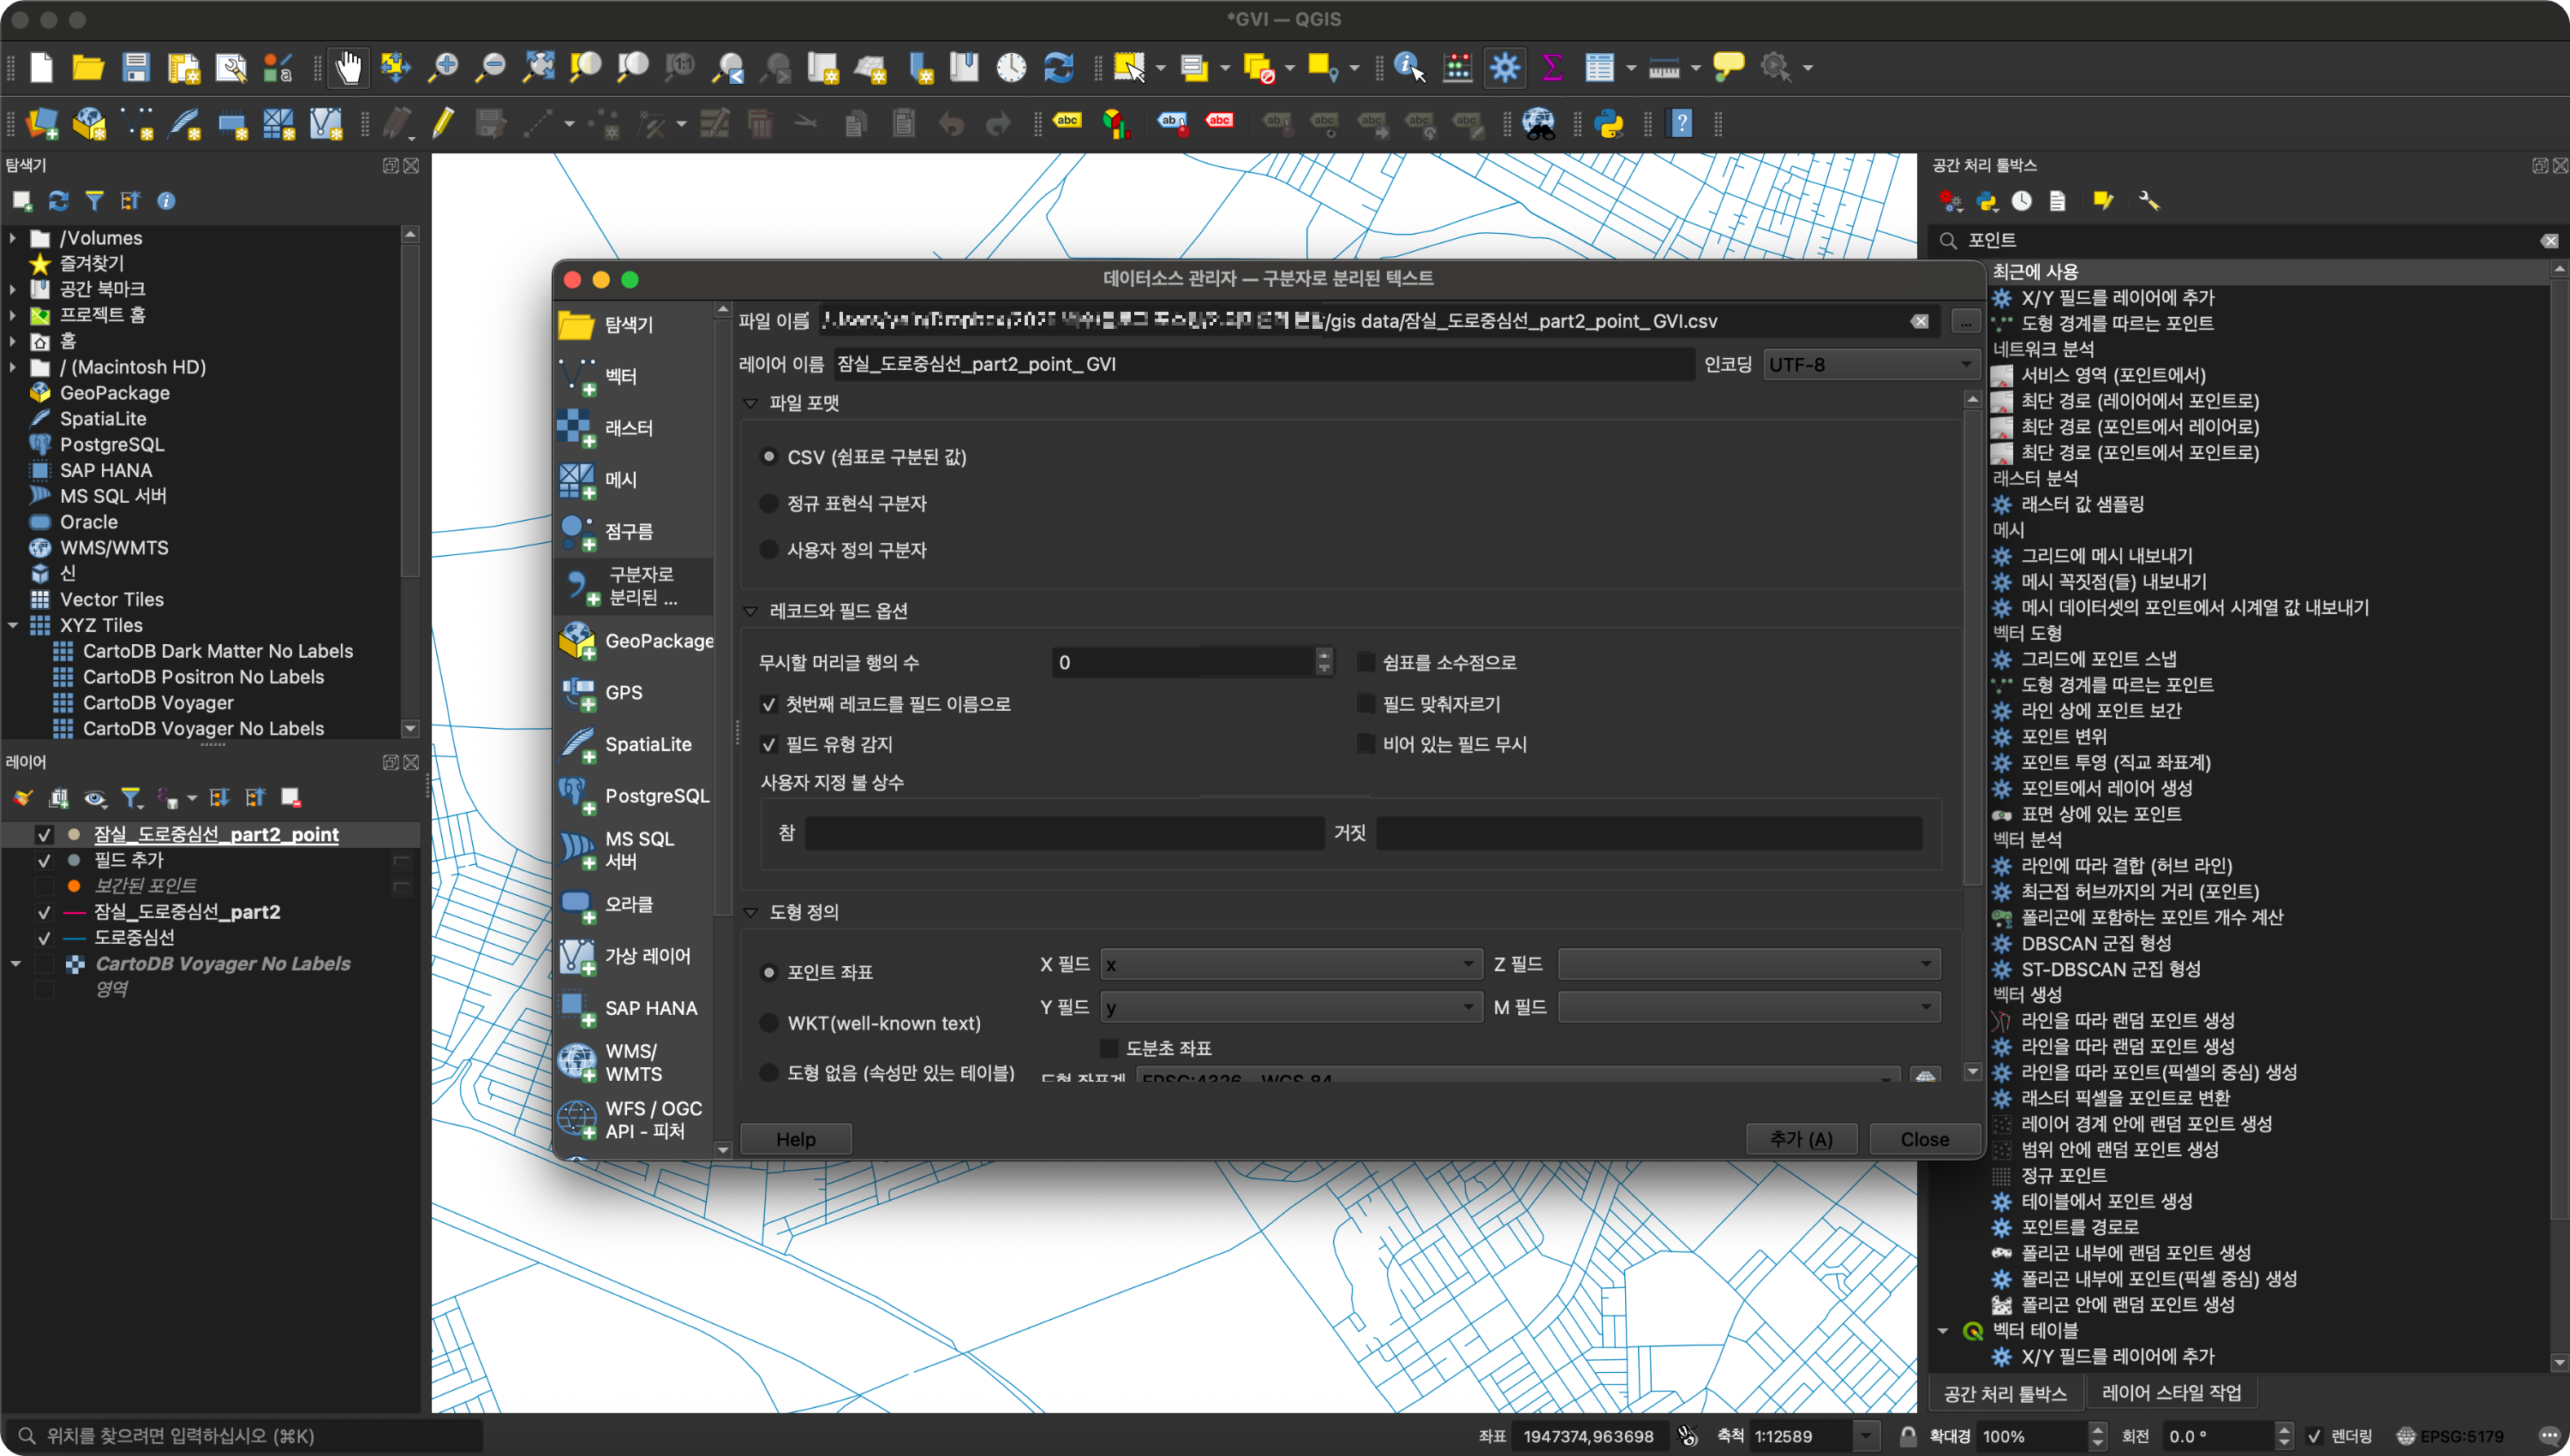Open the 인코딩 UTF-8 dropdown

(1868, 364)
